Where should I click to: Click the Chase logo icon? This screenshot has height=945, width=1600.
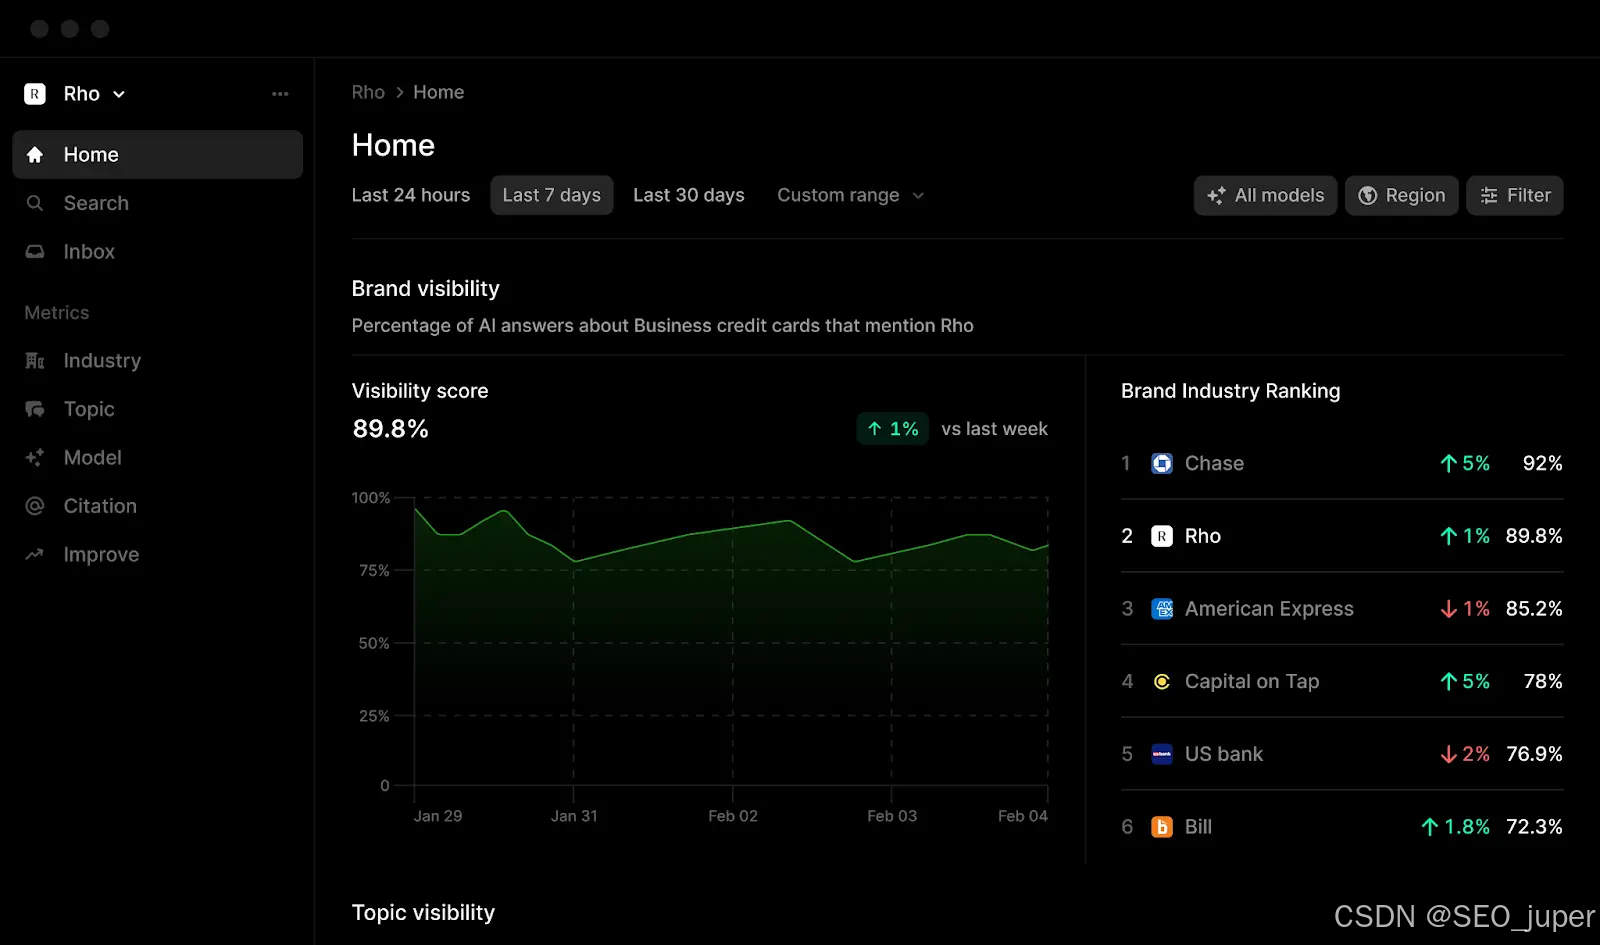pyautogui.click(x=1162, y=464)
